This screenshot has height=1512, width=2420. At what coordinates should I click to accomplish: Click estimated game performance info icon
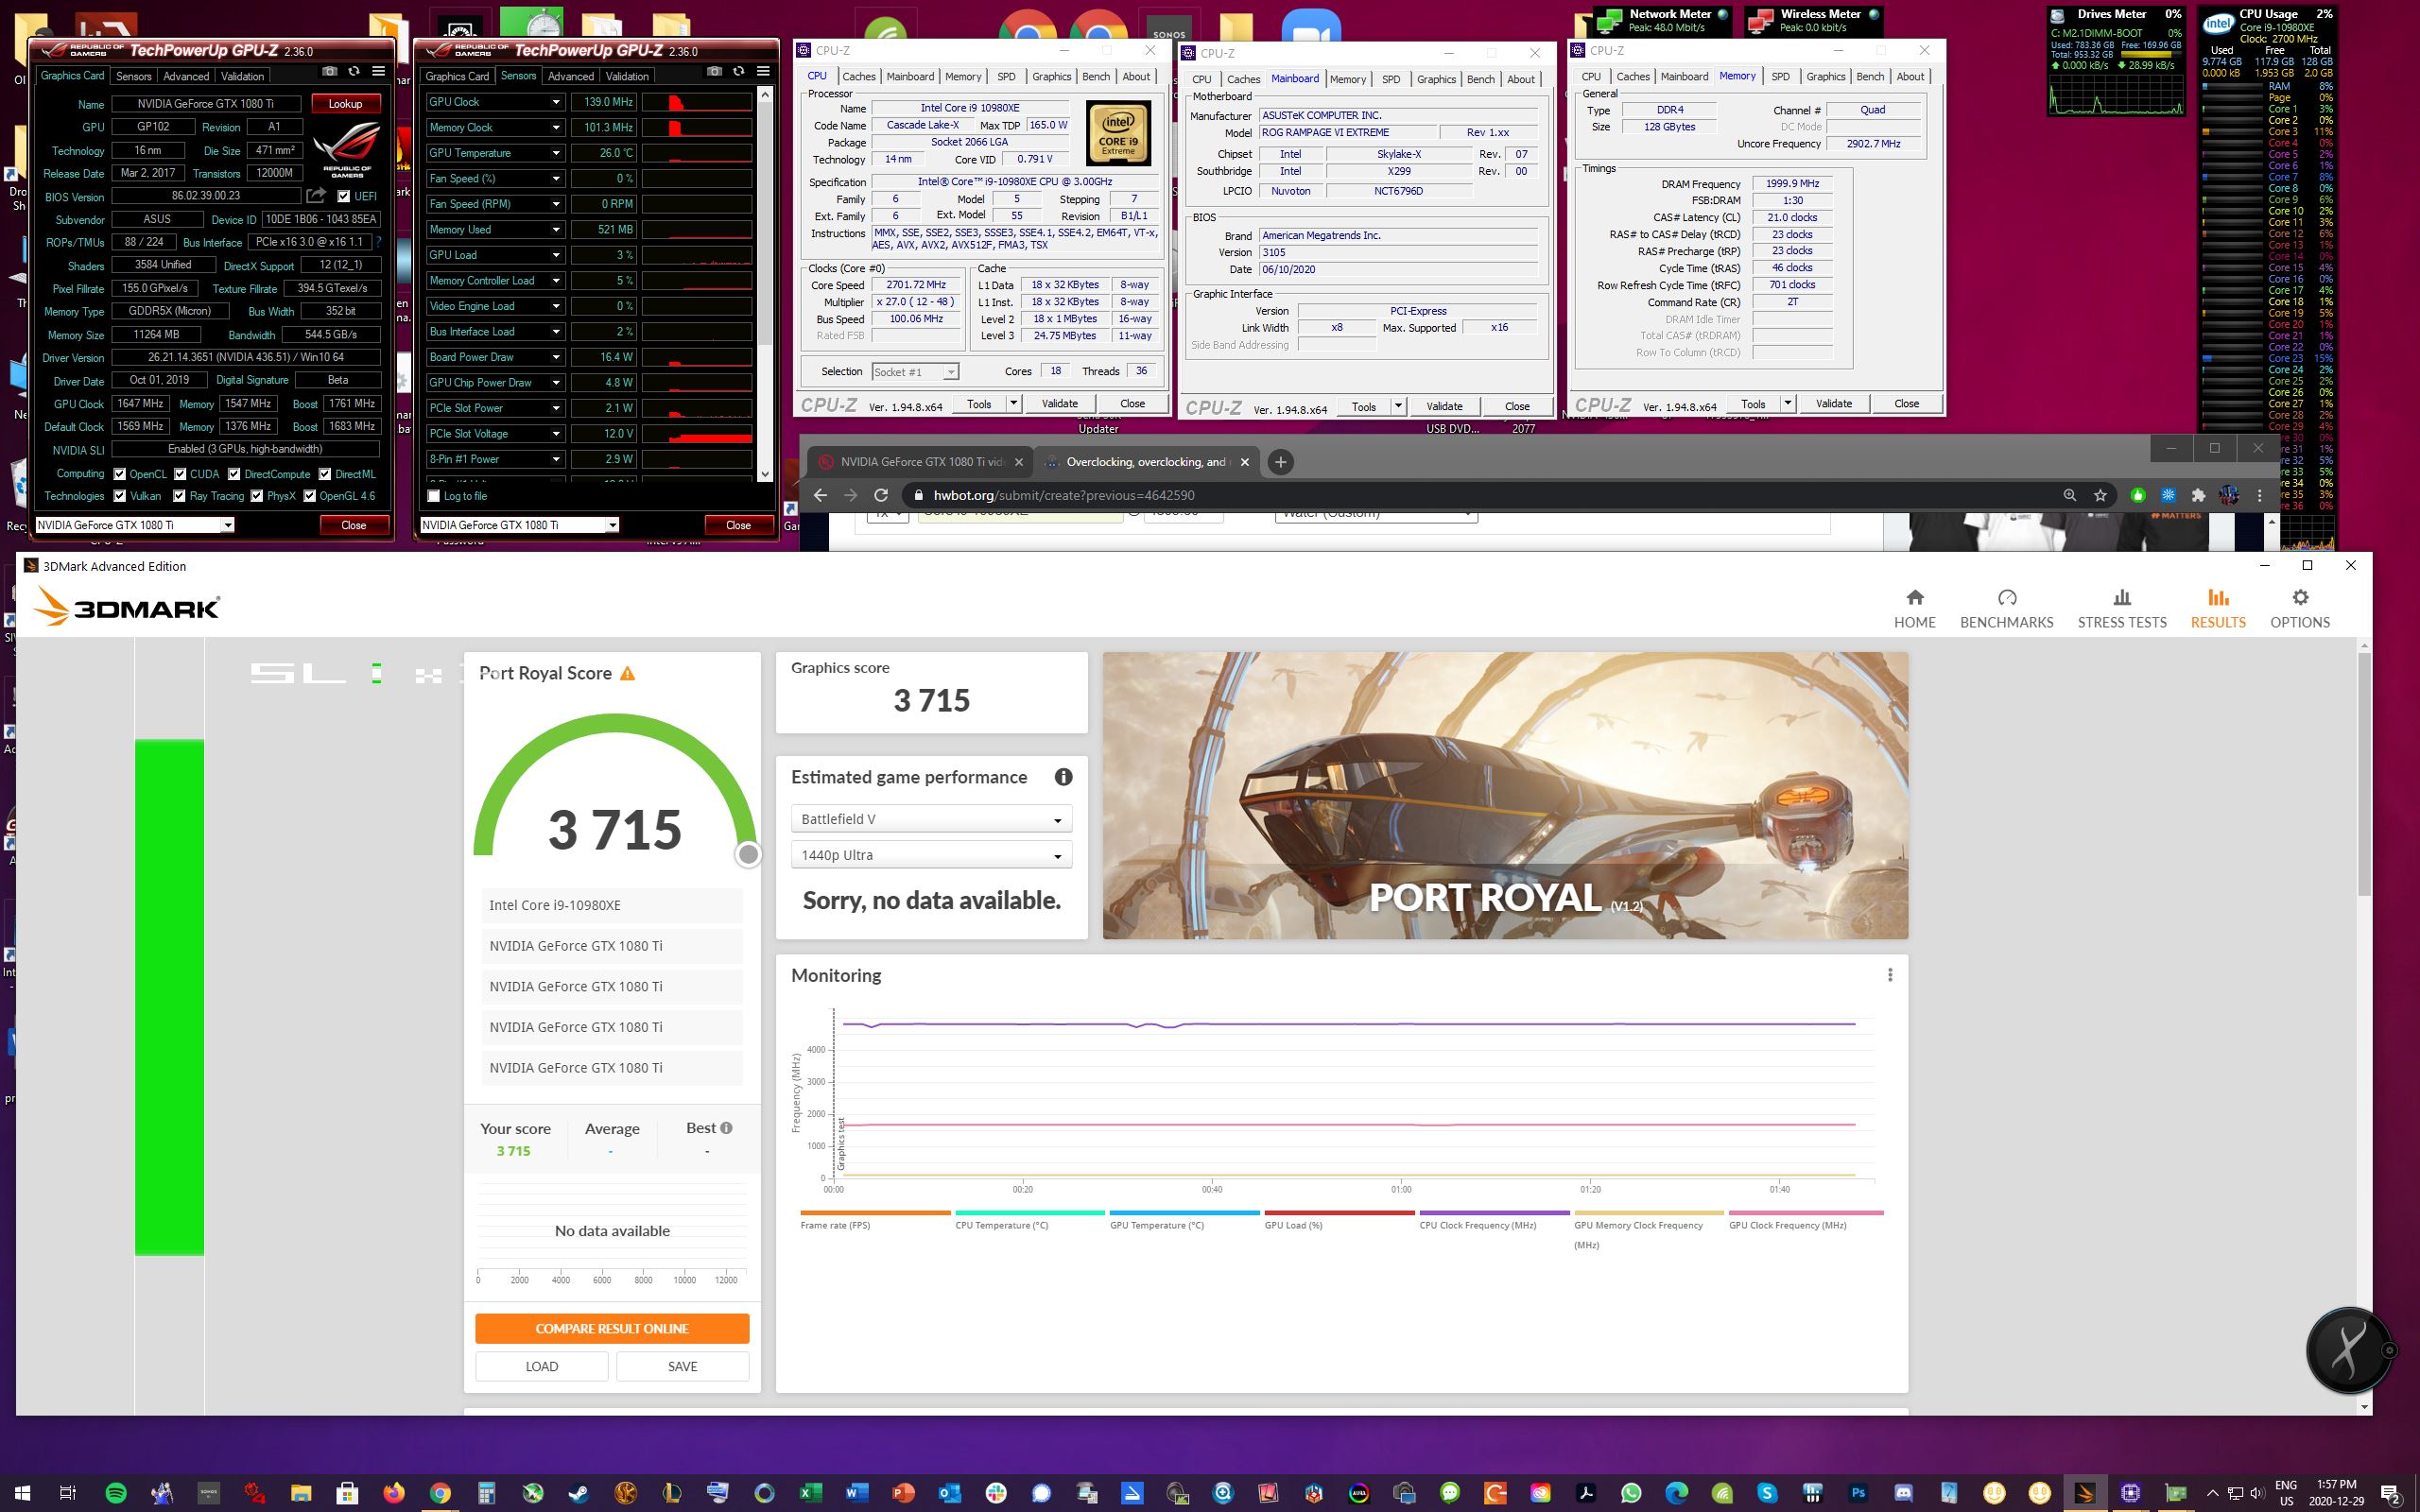pyautogui.click(x=1063, y=777)
